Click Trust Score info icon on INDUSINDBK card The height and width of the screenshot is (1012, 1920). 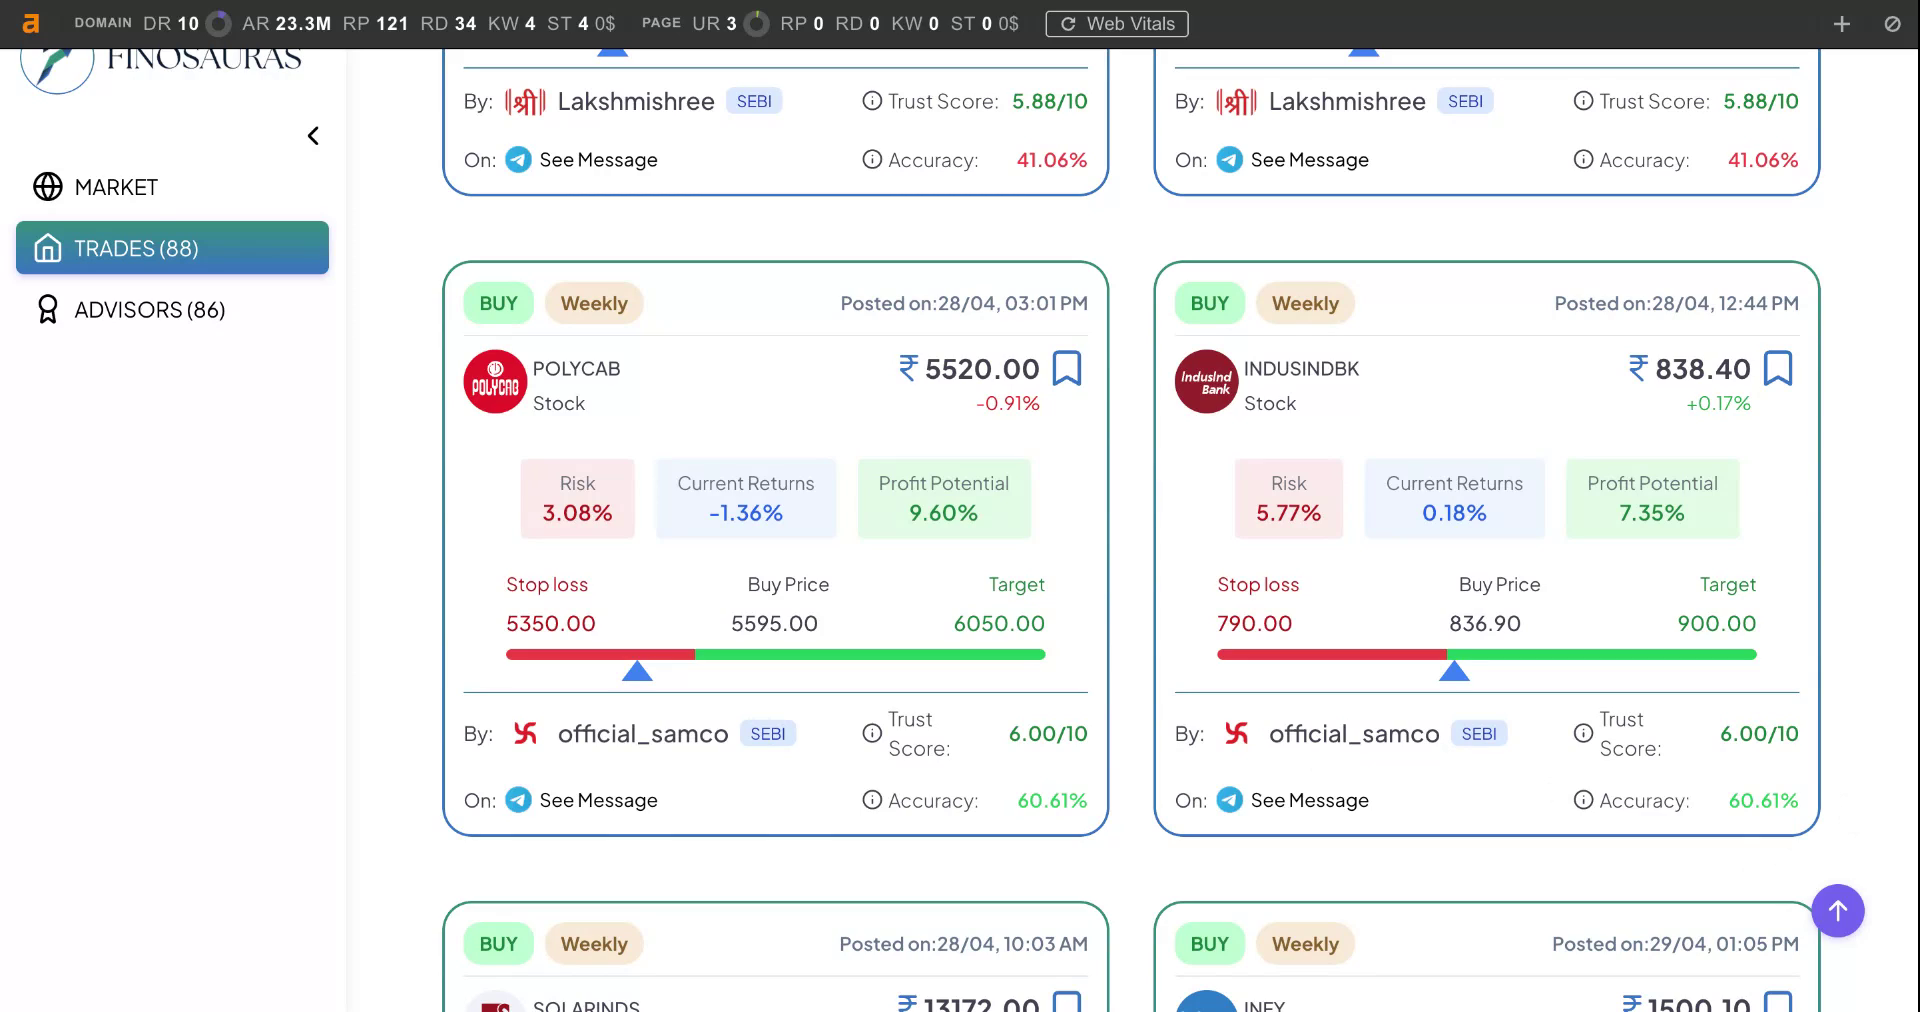[x=1583, y=734]
